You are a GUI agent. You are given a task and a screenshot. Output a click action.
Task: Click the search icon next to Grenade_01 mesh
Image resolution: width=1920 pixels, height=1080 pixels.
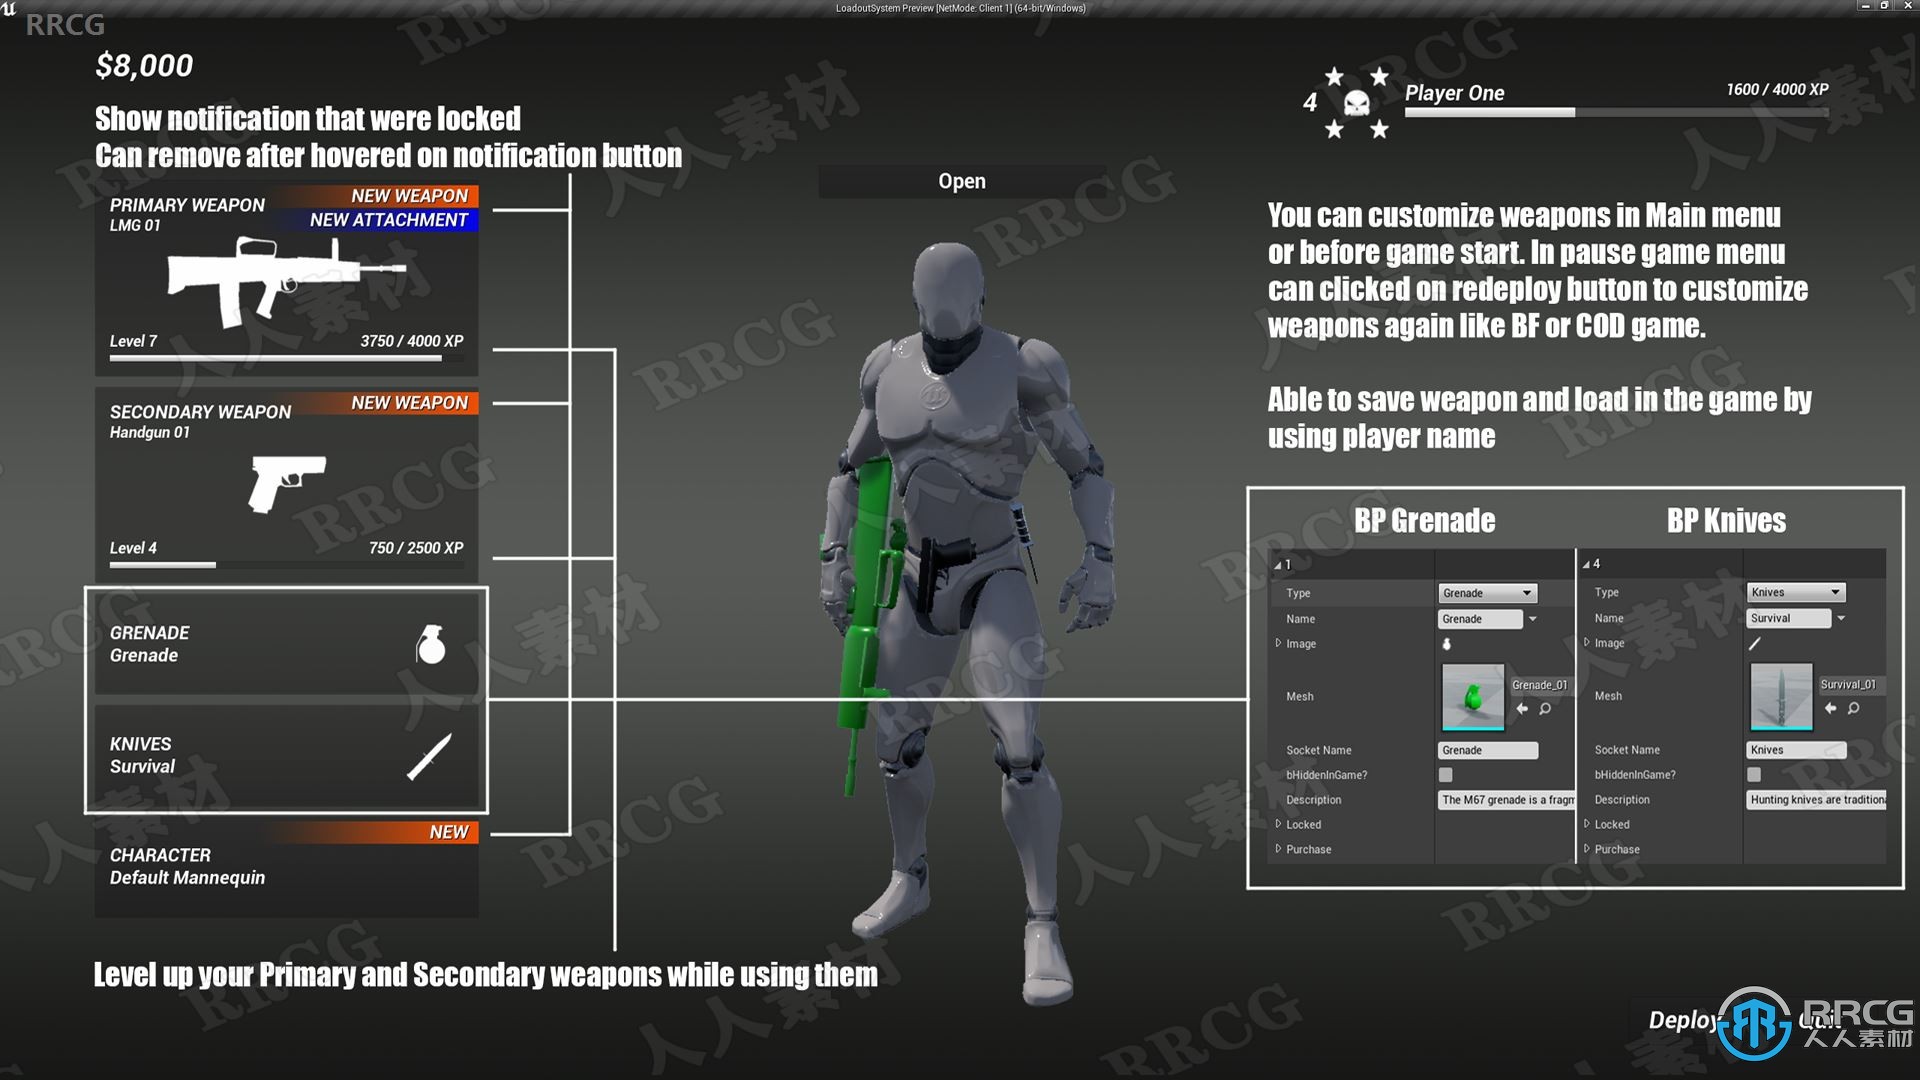click(1545, 708)
